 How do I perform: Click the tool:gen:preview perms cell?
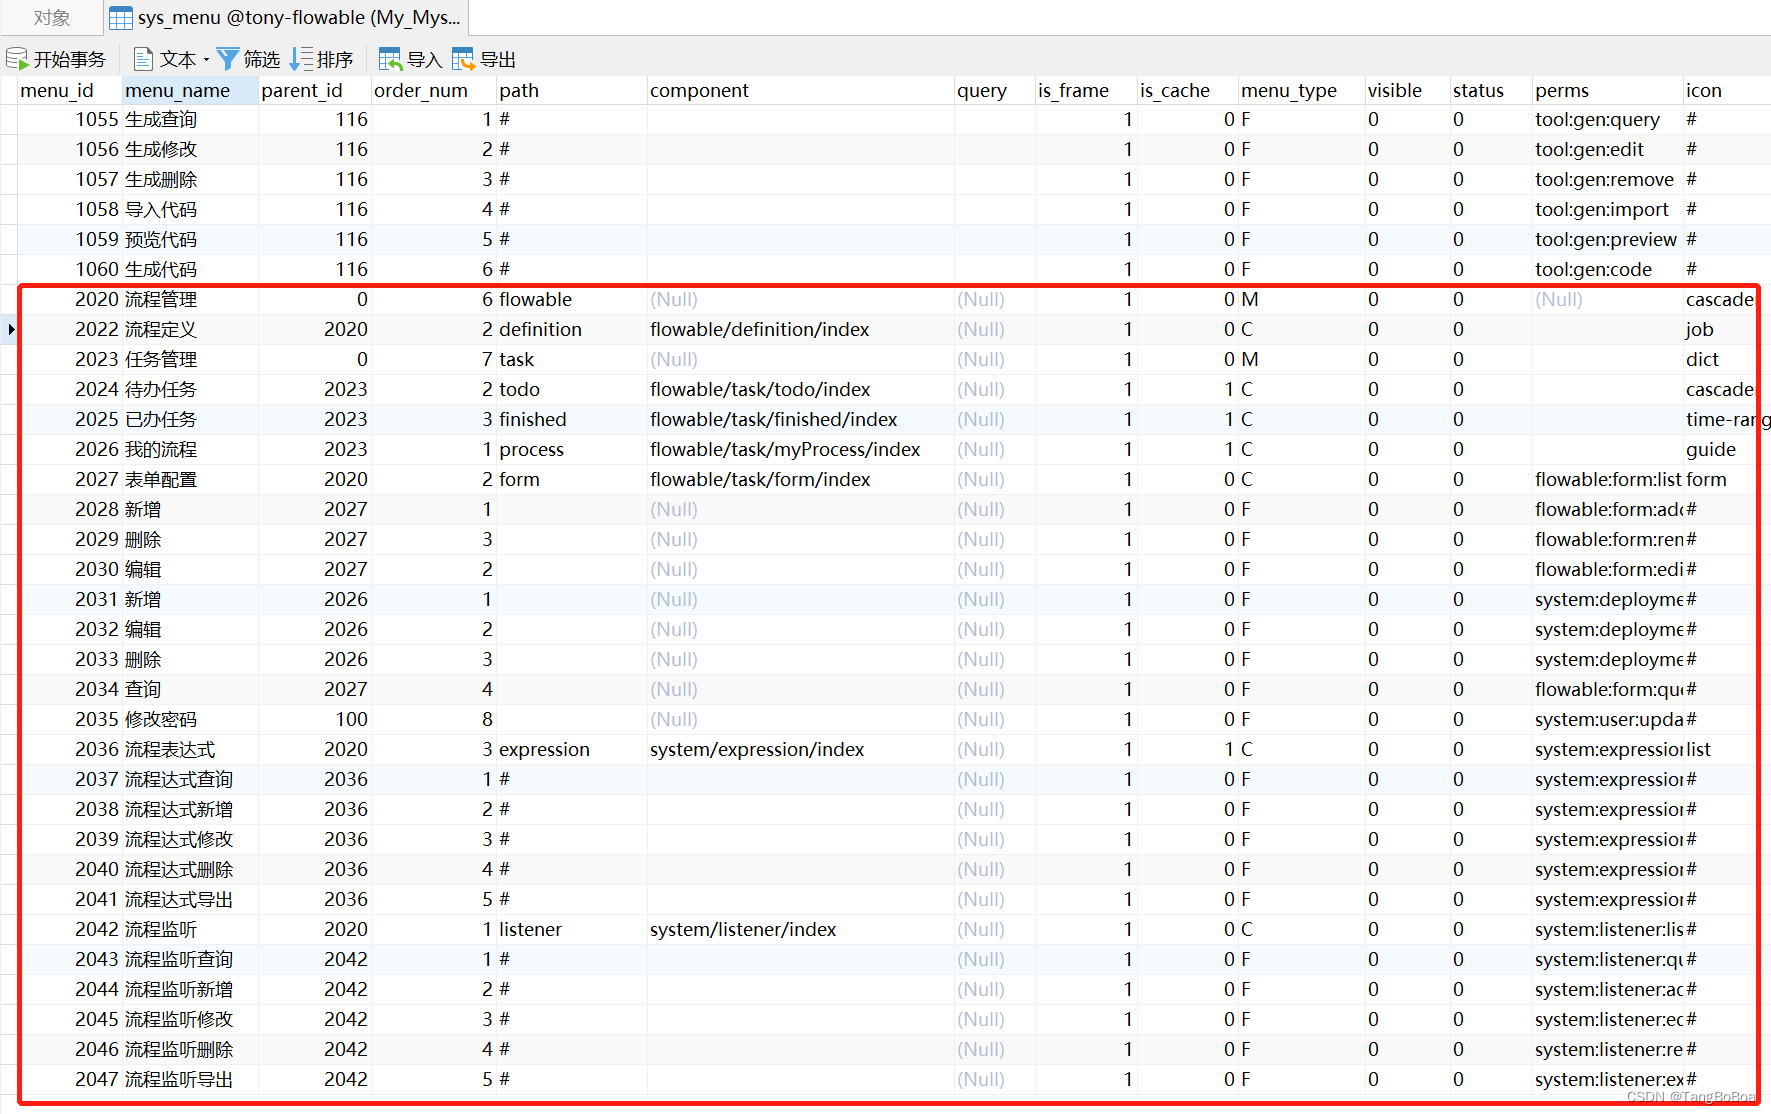coord(1606,239)
